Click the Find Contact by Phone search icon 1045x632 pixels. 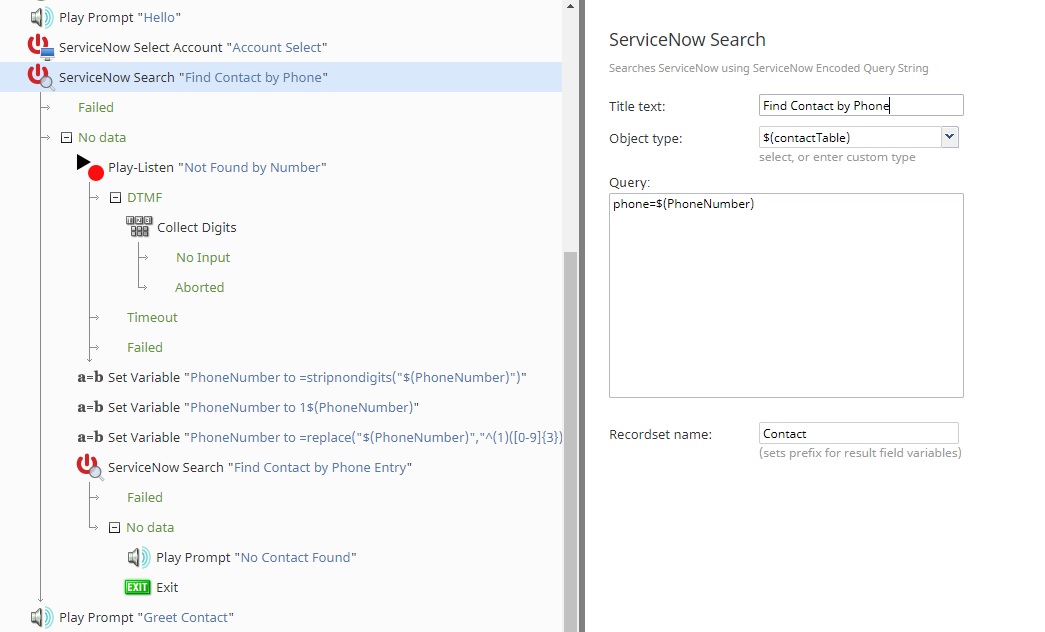point(40,77)
